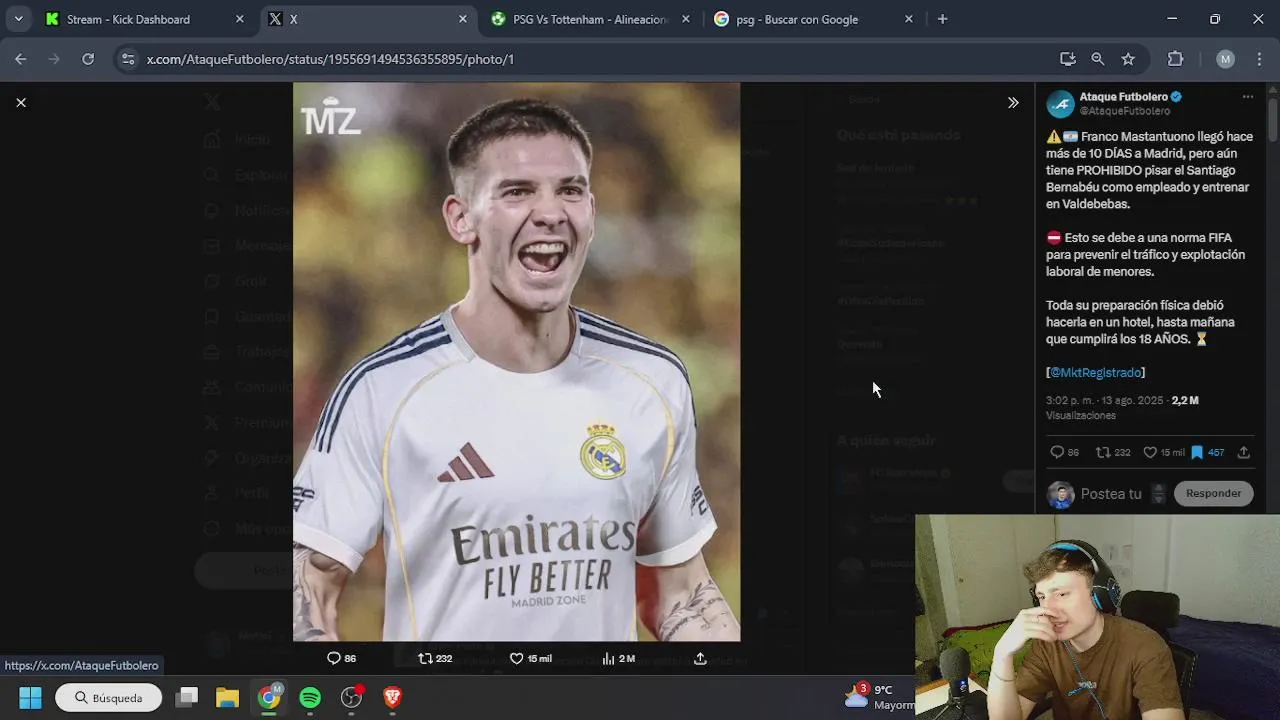Screen dimensions: 1280x720
Task: Close the psg Google search tab
Action: (909, 19)
